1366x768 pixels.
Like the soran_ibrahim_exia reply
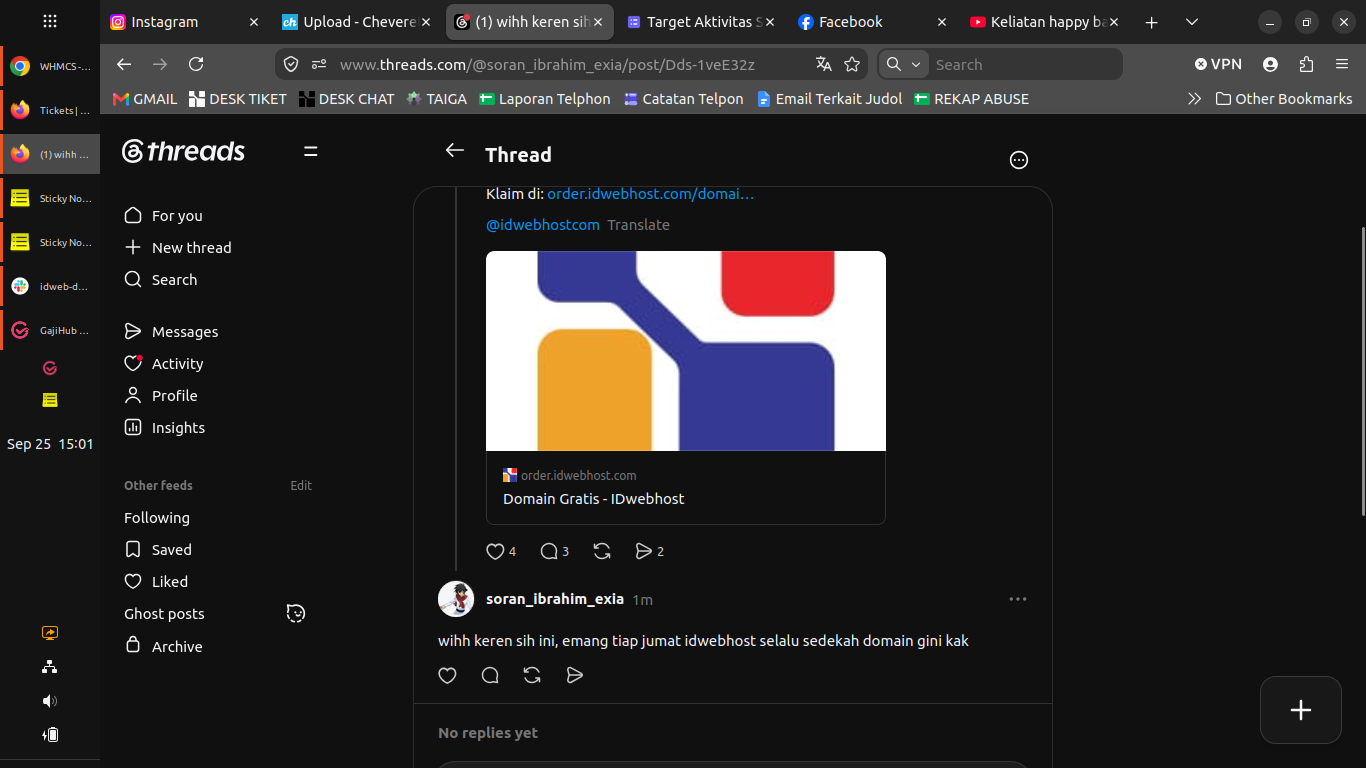point(447,676)
